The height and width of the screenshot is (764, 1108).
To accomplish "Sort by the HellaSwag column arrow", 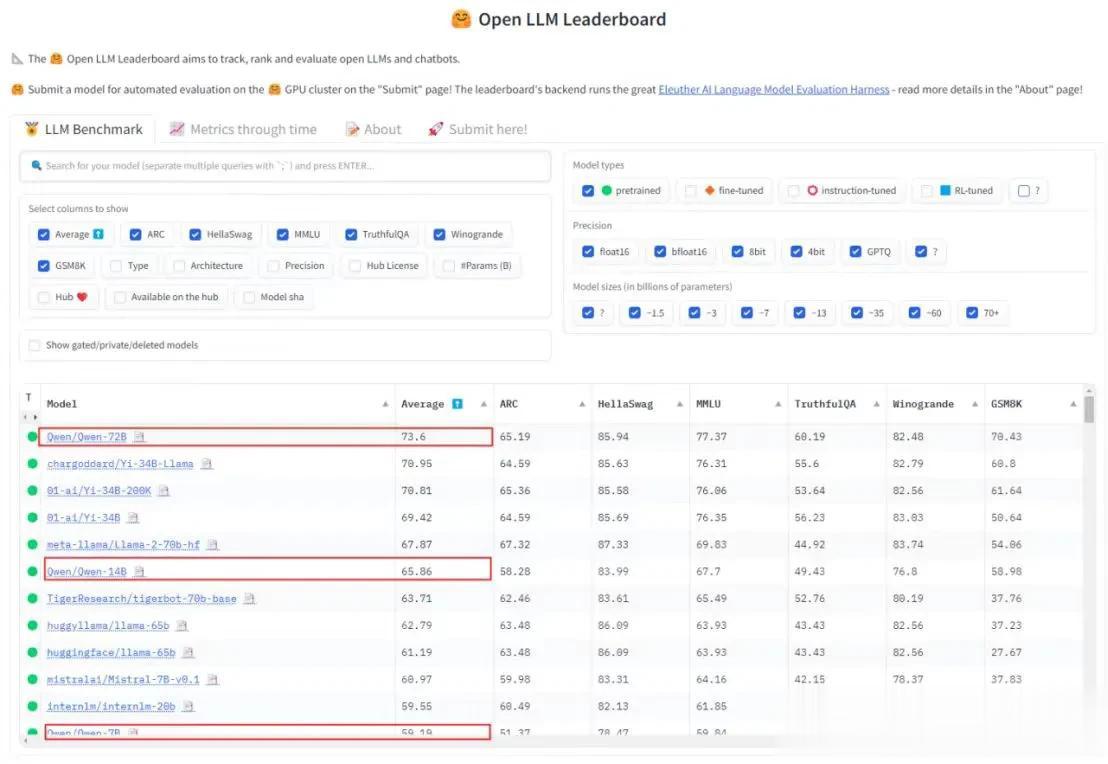I will tap(679, 404).
